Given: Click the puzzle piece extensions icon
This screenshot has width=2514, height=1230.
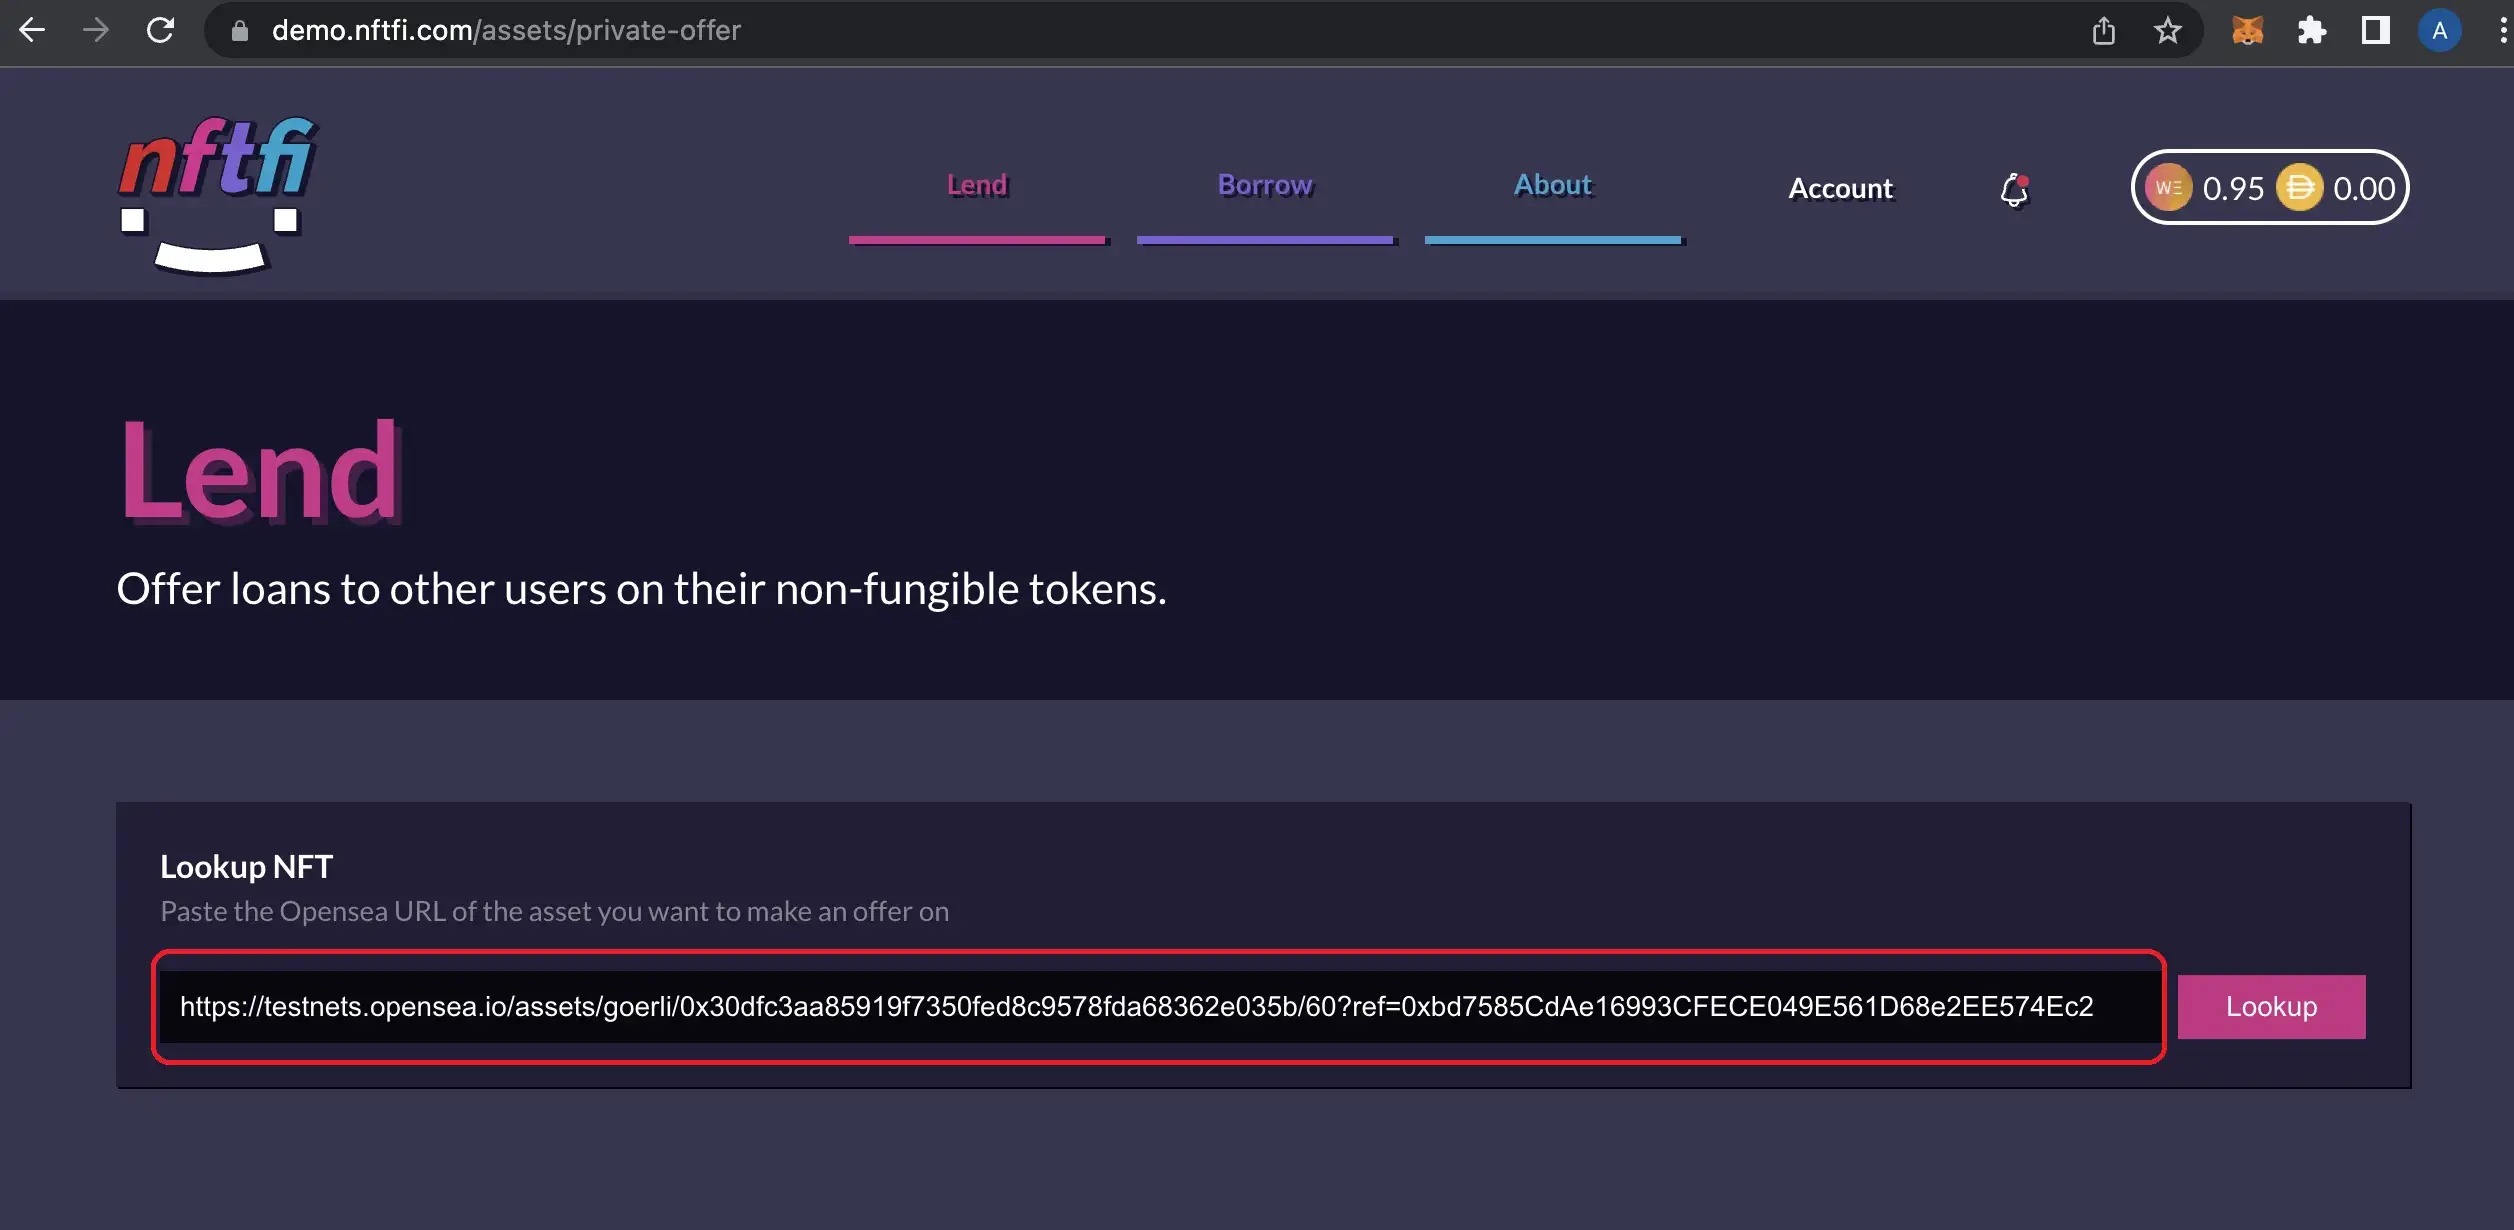Looking at the screenshot, I should (x=2309, y=29).
